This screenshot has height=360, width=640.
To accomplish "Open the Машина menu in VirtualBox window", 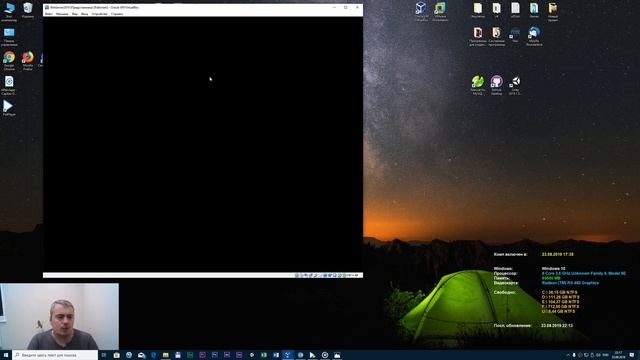I will coord(62,14).
